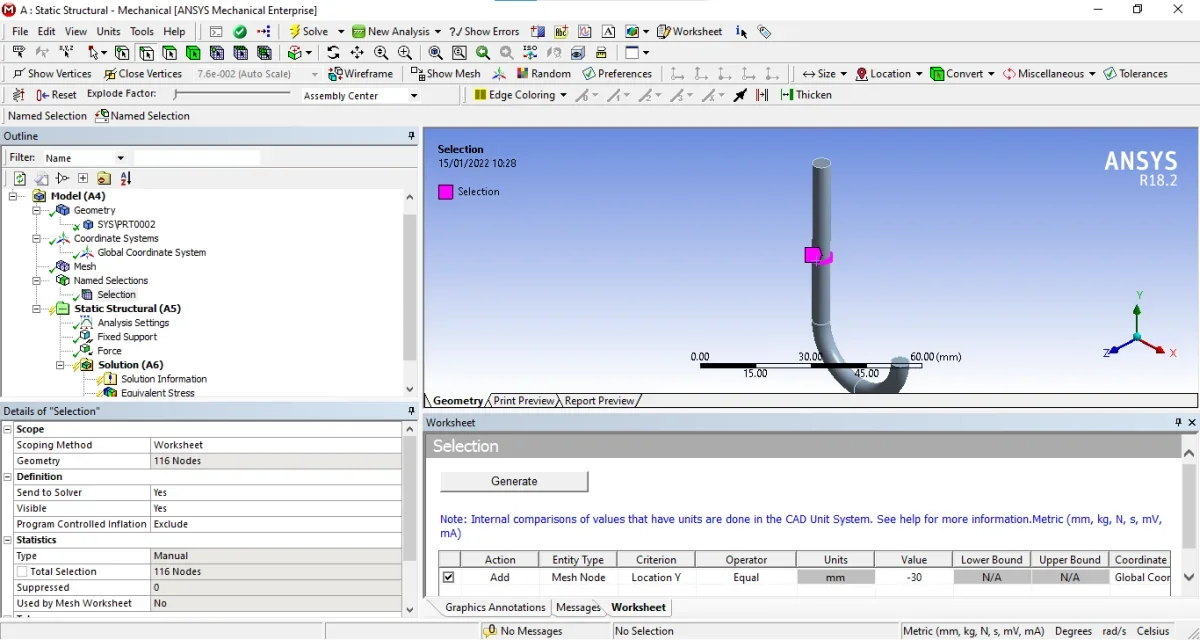The width and height of the screenshot is (1200, 640).
Task: Toggle Wireframe display mode
Action: (361, 74)
